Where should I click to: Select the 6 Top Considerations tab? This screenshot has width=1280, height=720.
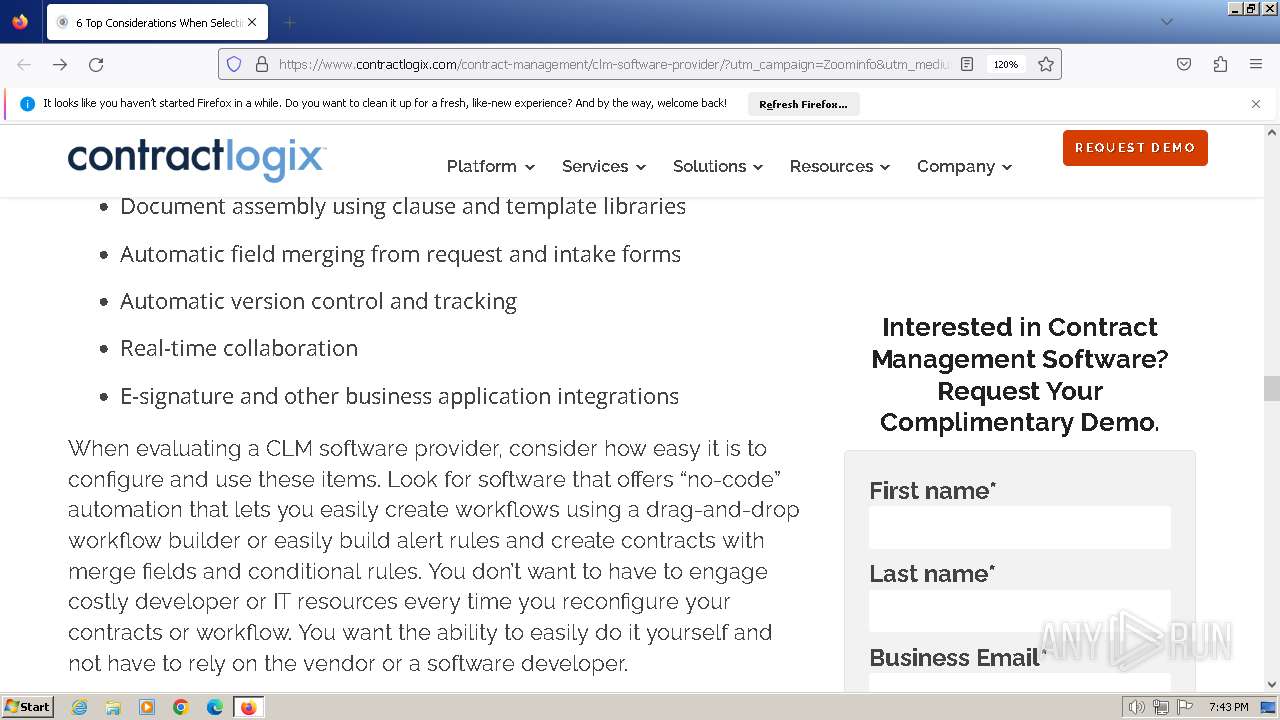[156, 22]
